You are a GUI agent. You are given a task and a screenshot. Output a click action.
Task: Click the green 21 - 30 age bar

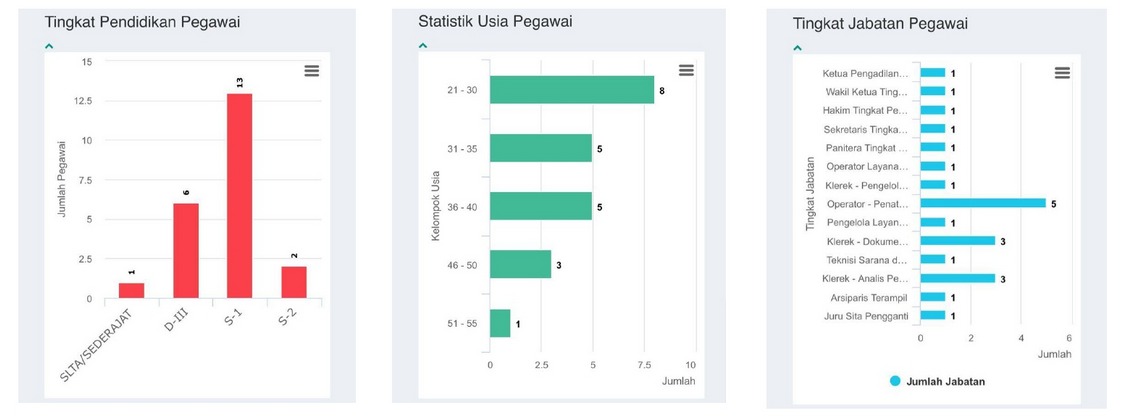pyautogui.click(x=571, y=90)
